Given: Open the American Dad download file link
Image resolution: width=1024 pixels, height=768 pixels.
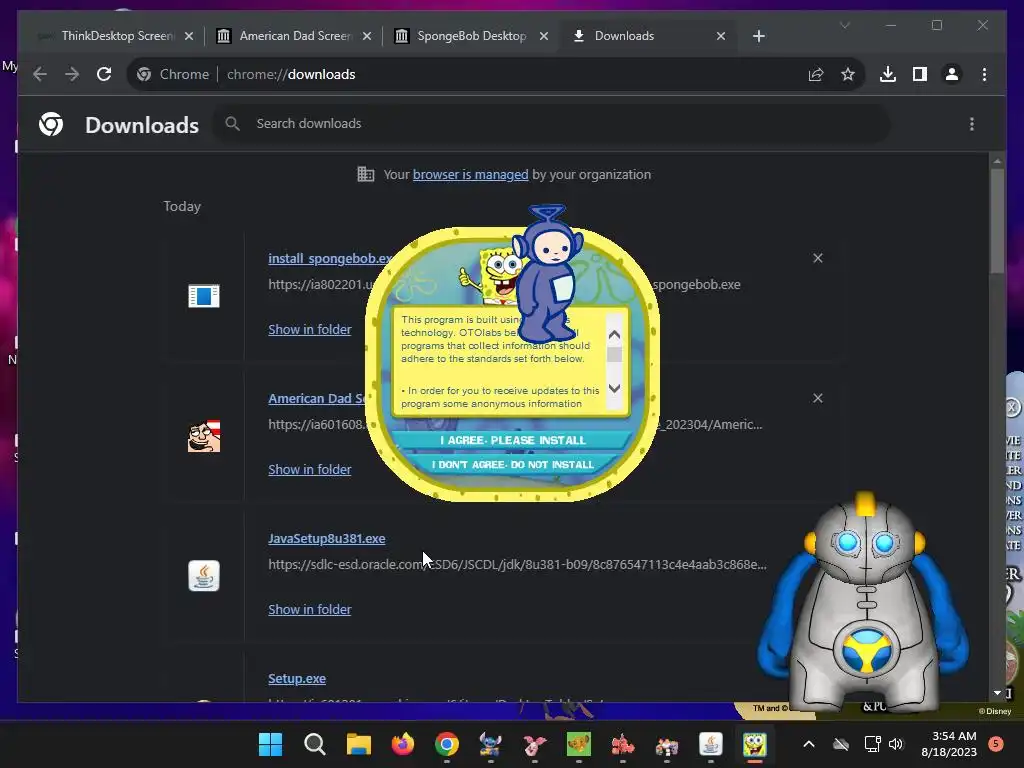Looking at the screenshot, I should 317,398.
